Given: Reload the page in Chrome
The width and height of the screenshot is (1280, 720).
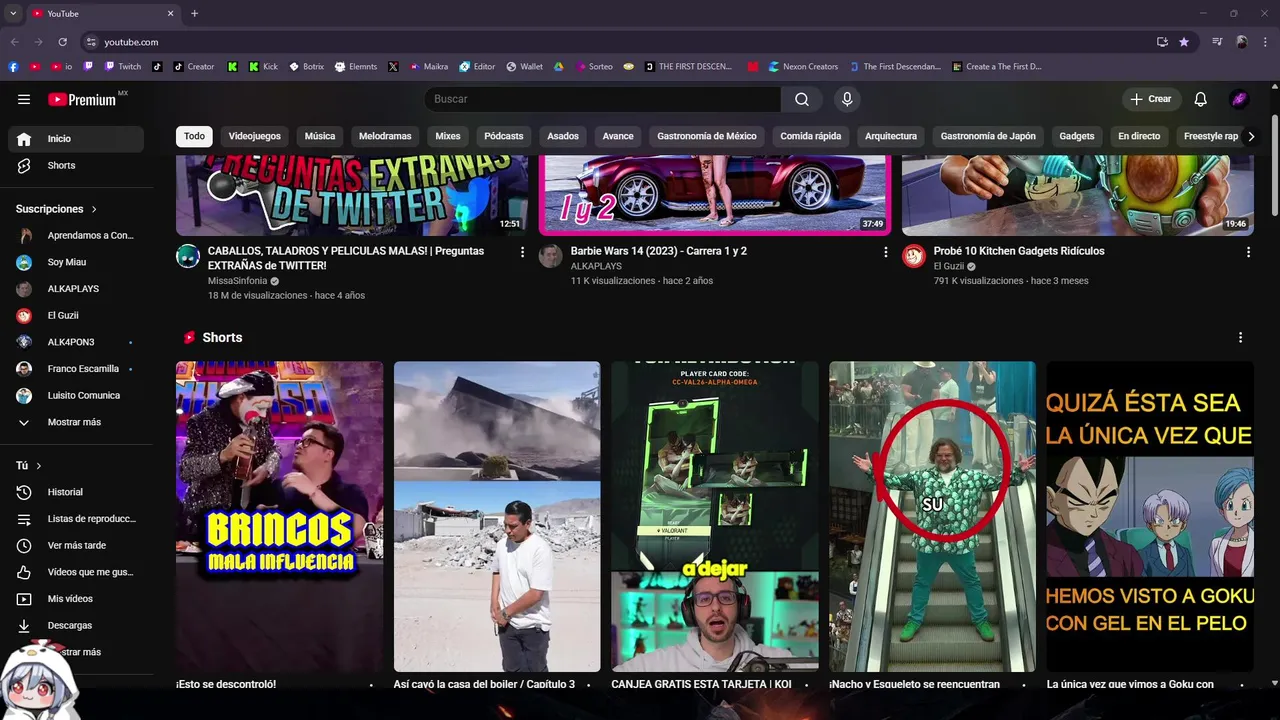Looking at the screenshot, I should (x=62, y=42).
